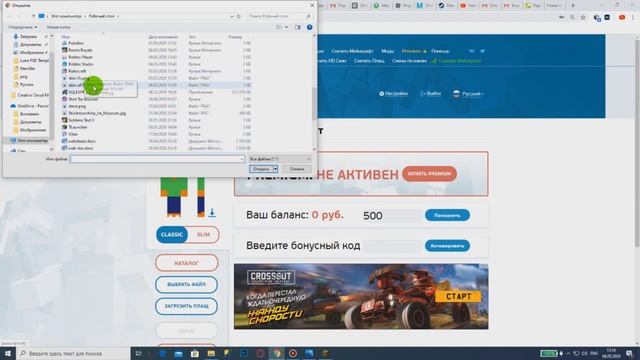Sort files by the date modified column
This screenshot has height=360, width=640.
(163, 37)
